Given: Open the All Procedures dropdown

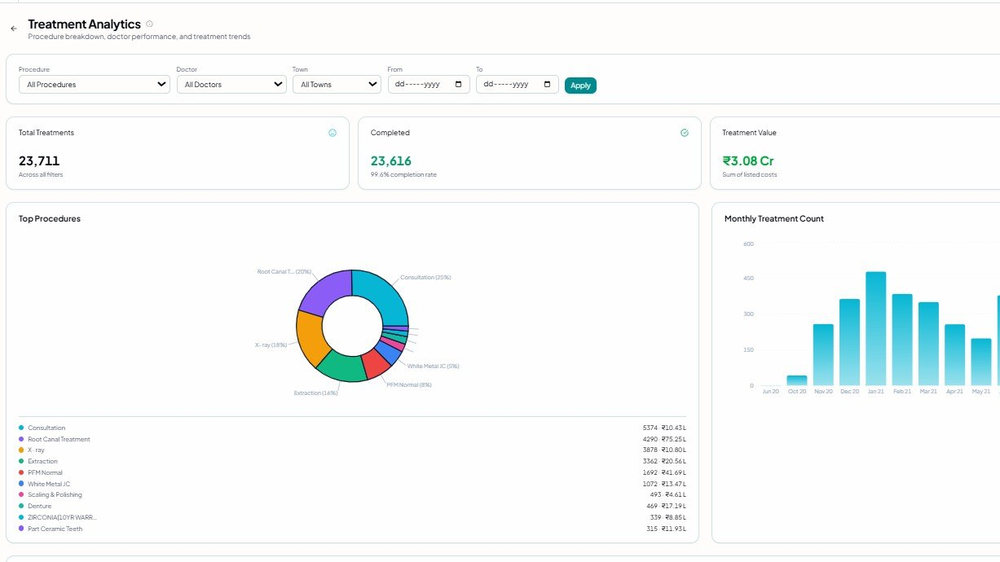Looking at the screenshot, I should [x=94, y=84].
